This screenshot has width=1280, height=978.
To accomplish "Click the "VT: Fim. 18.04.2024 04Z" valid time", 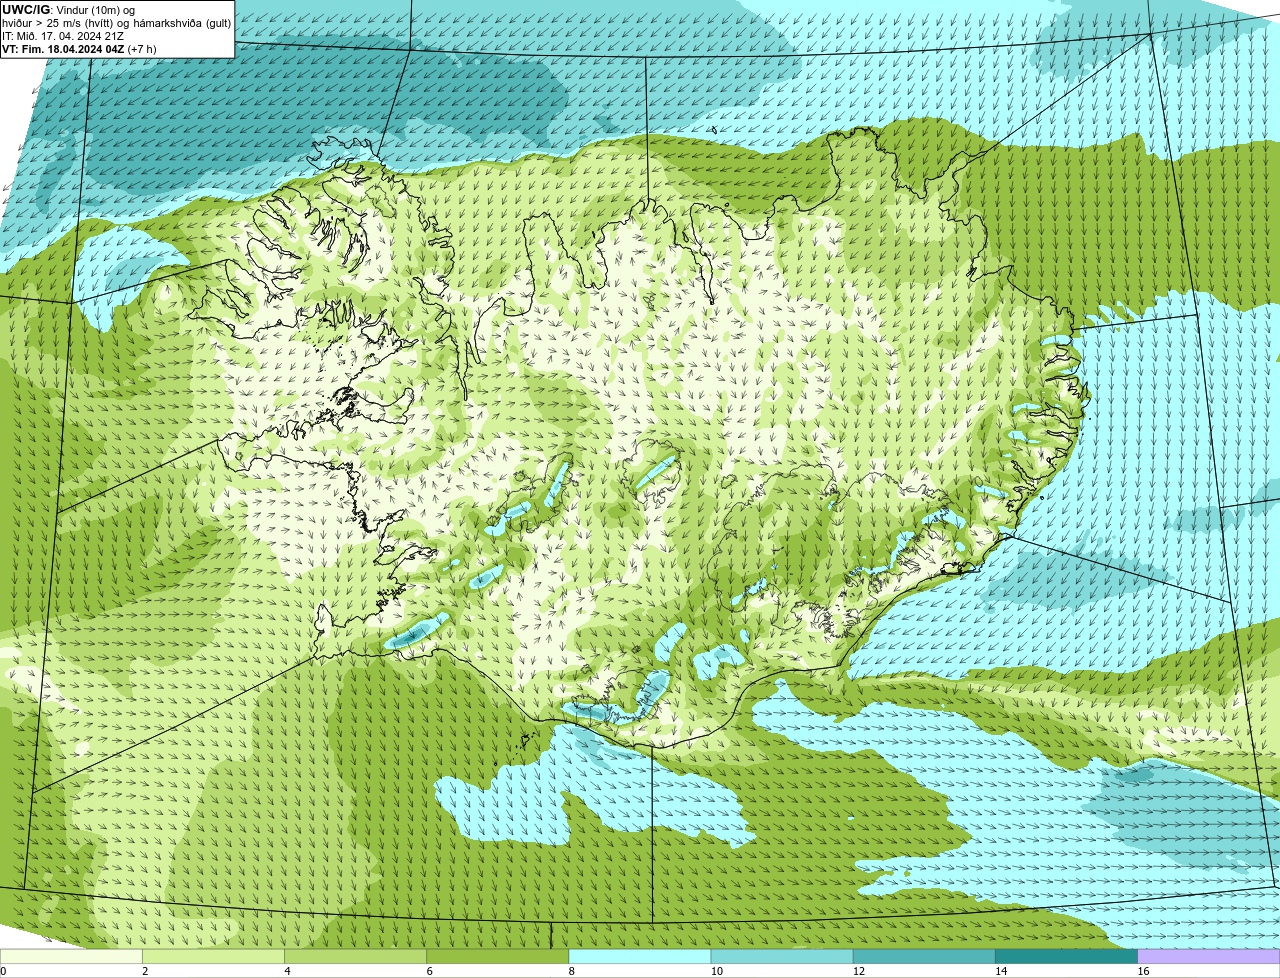I will click(63, 49).
